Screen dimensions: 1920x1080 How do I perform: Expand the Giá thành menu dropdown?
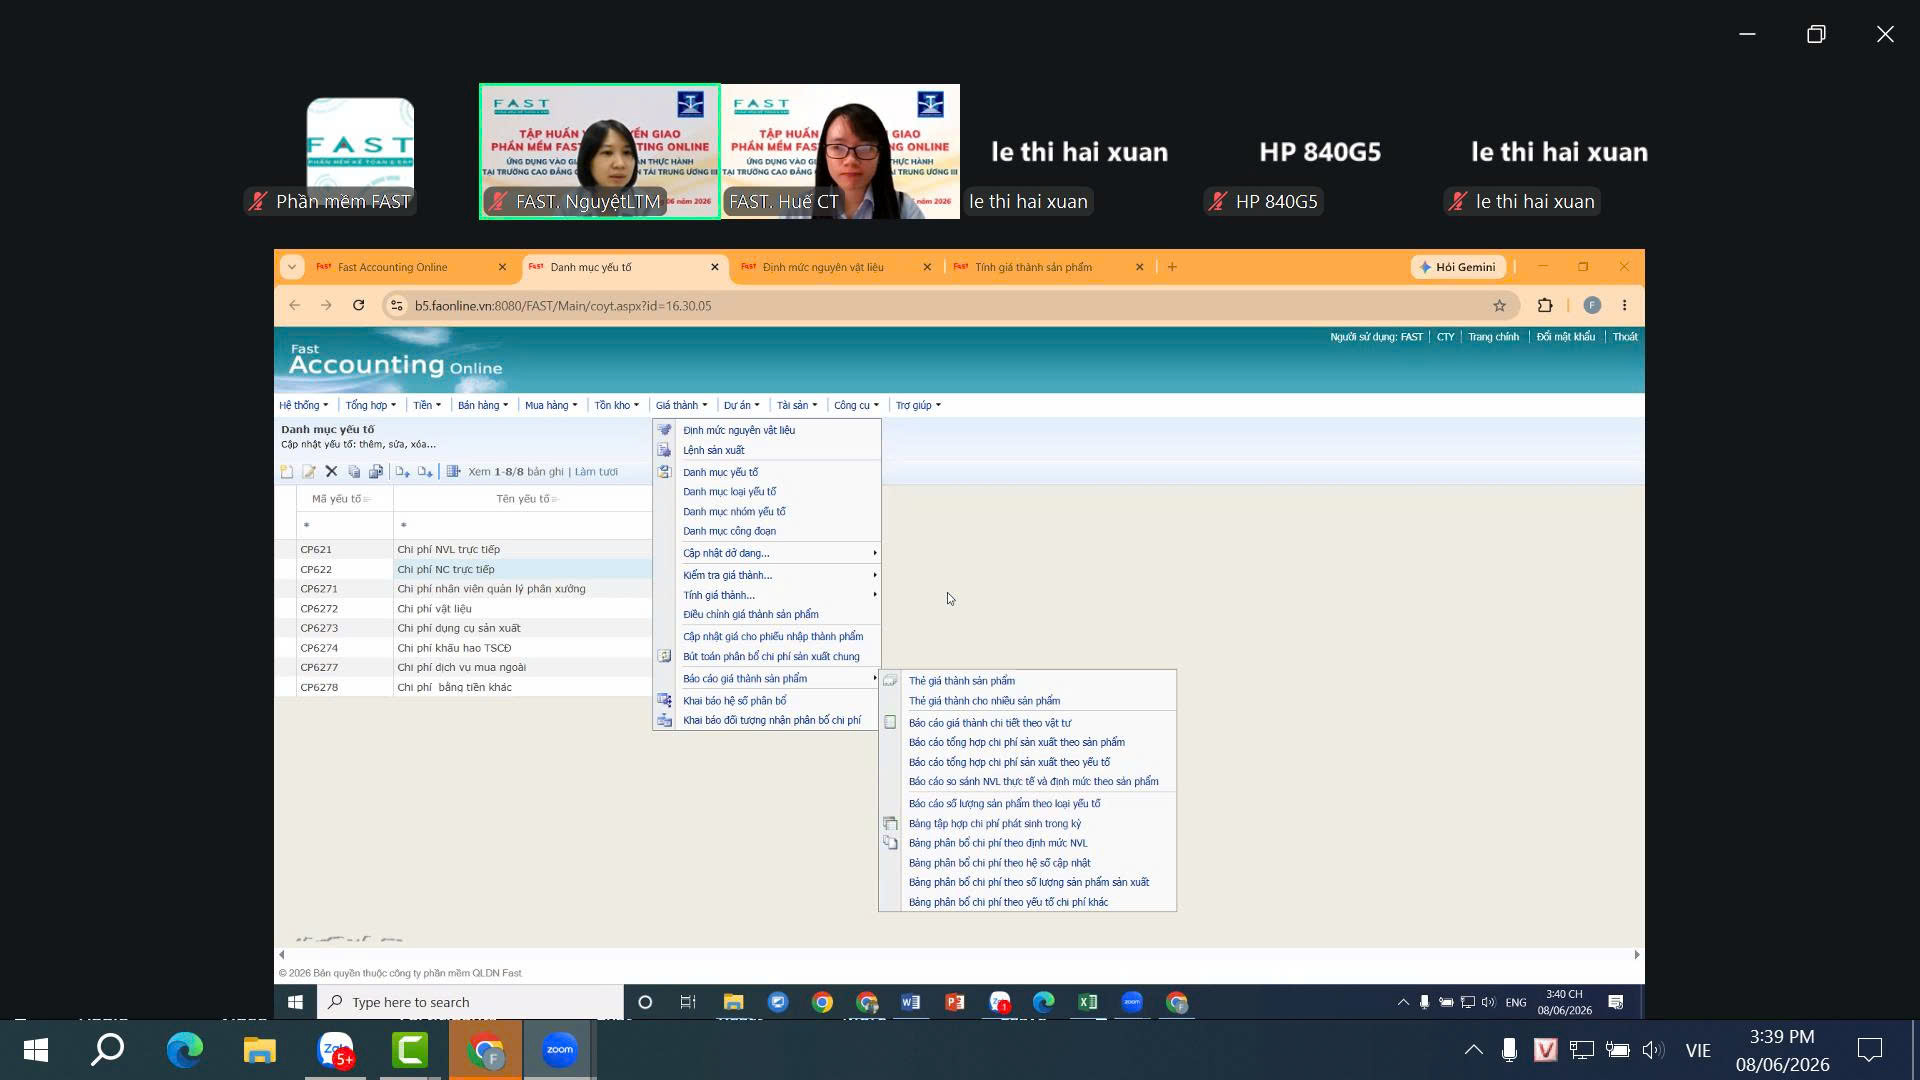(x=681, y=405)
